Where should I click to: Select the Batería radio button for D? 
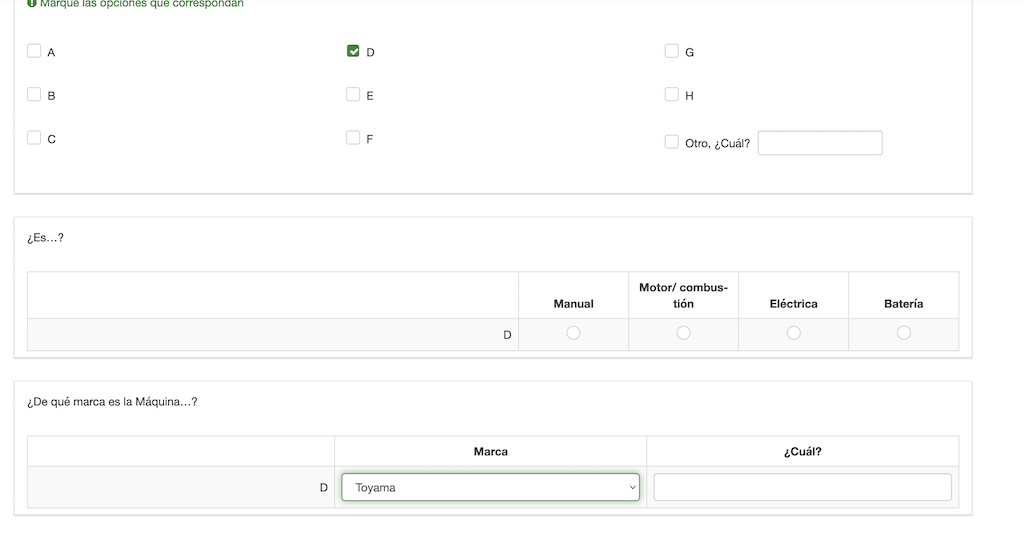pos(904,333)
